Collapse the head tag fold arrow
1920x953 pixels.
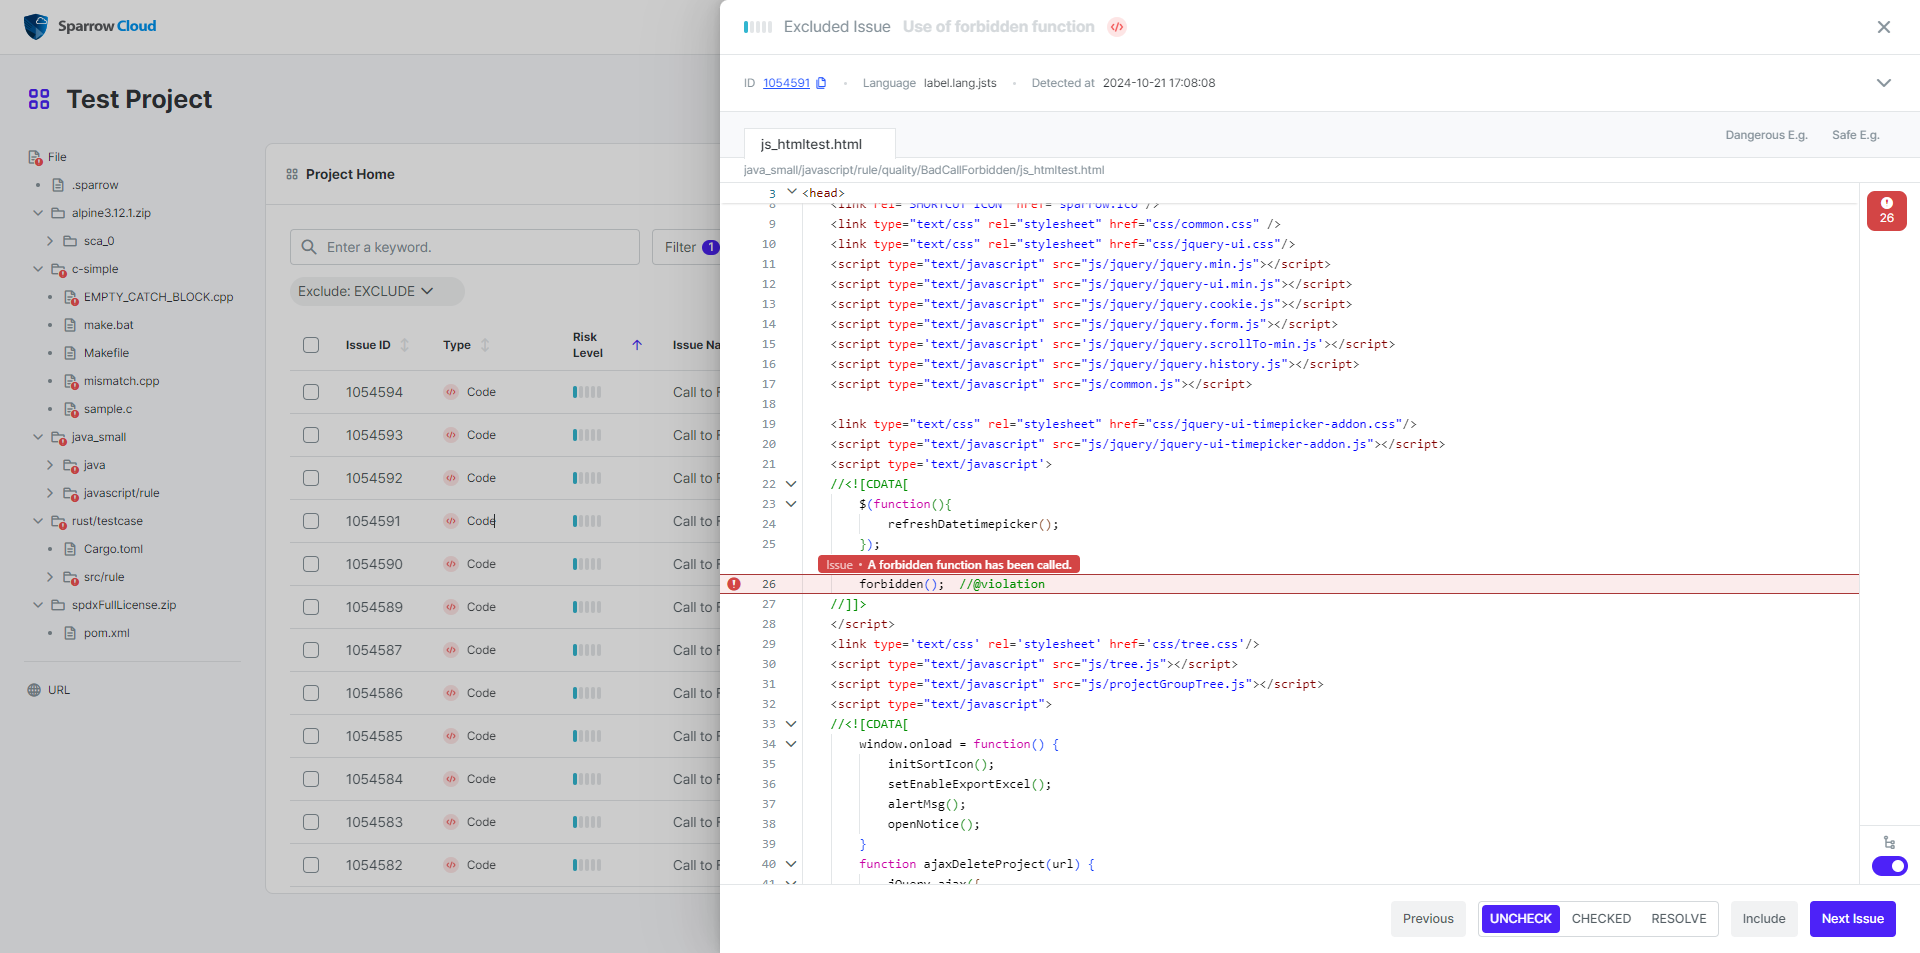(791, 192)
